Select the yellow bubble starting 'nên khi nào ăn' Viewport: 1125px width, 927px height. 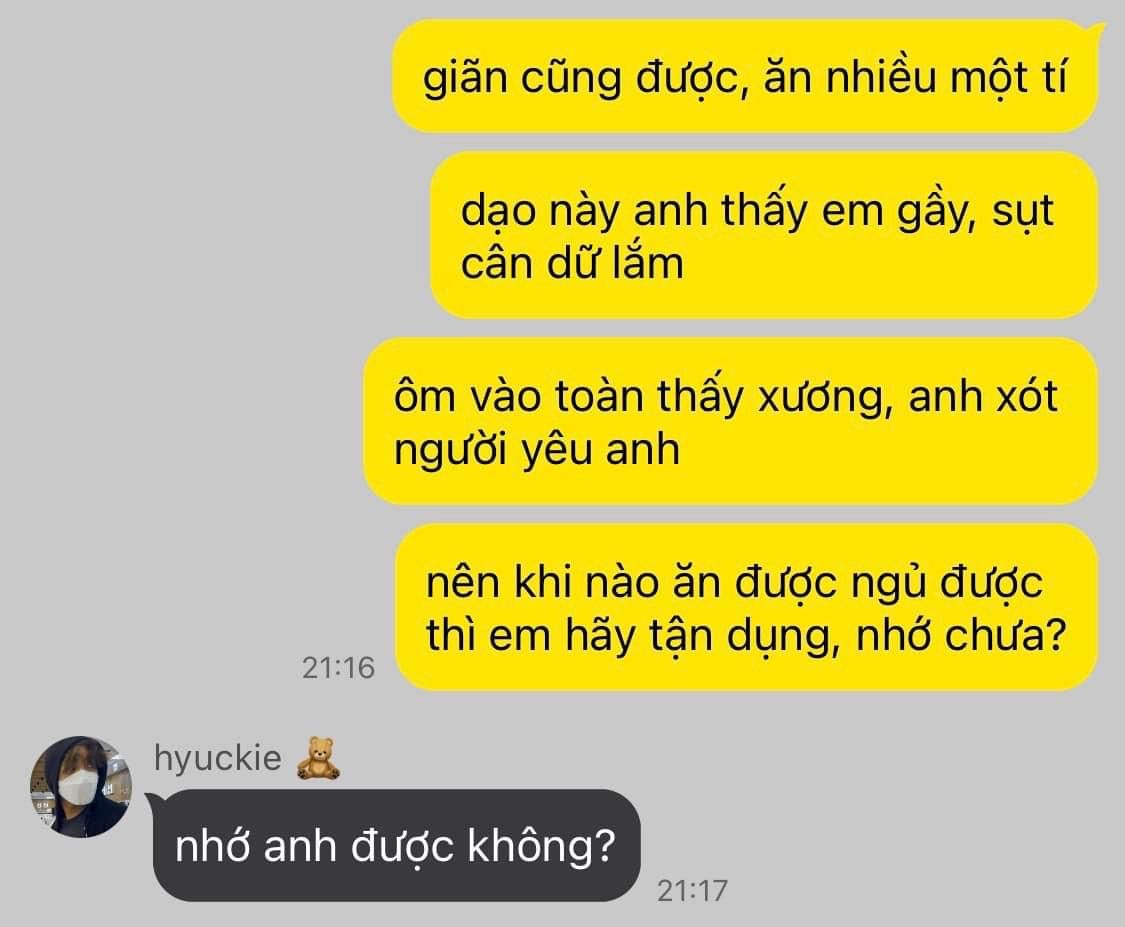pos(747,607)
